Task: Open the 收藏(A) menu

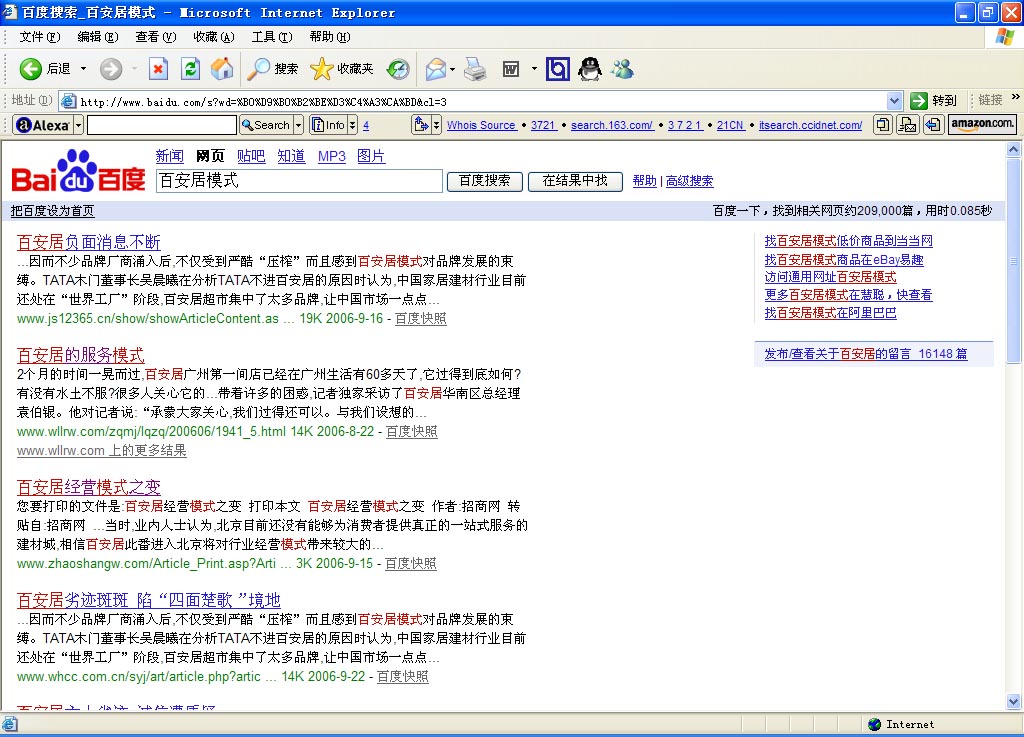Action: click(214, 37)
